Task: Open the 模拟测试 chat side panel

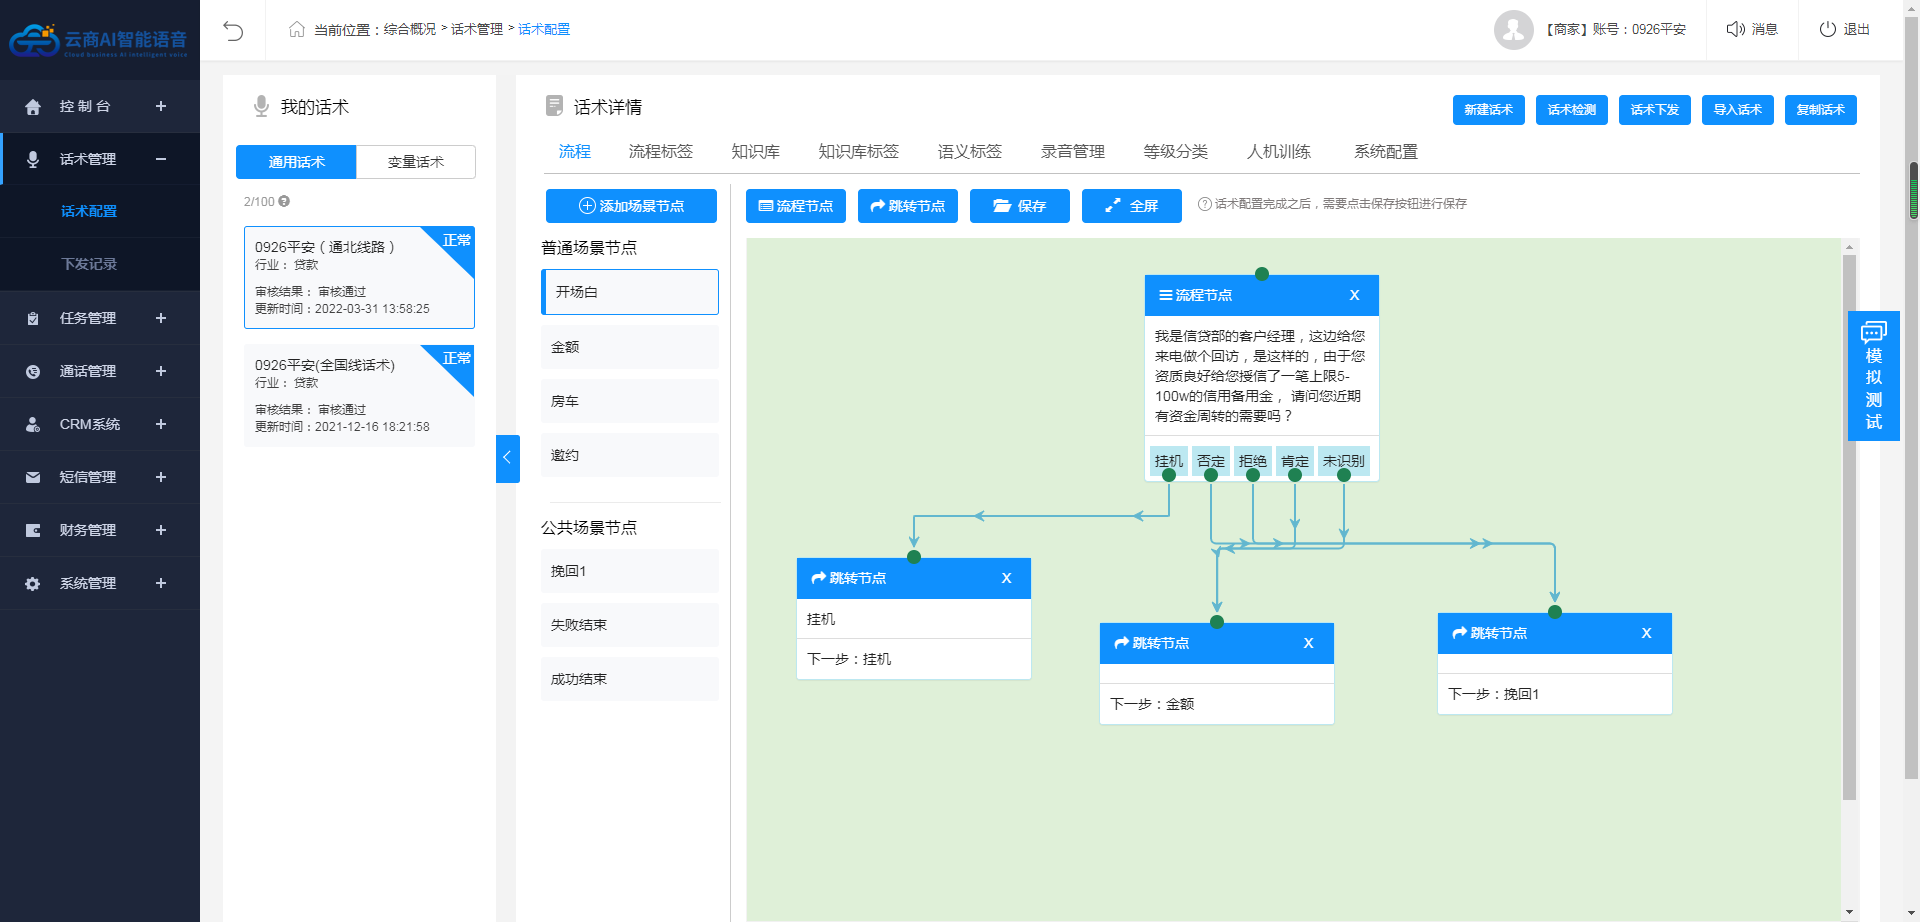Action: point(1873,376)
